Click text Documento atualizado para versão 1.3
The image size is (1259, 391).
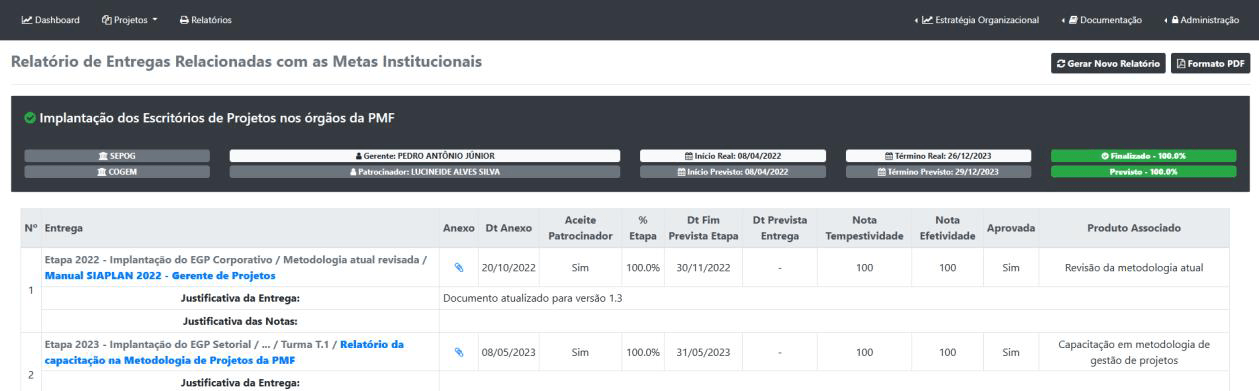tap(533, 299)
